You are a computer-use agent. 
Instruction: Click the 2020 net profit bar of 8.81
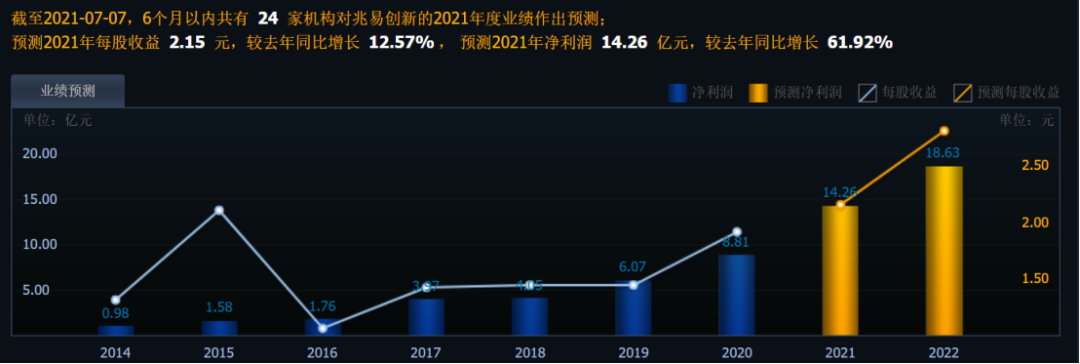coord(736,295)
